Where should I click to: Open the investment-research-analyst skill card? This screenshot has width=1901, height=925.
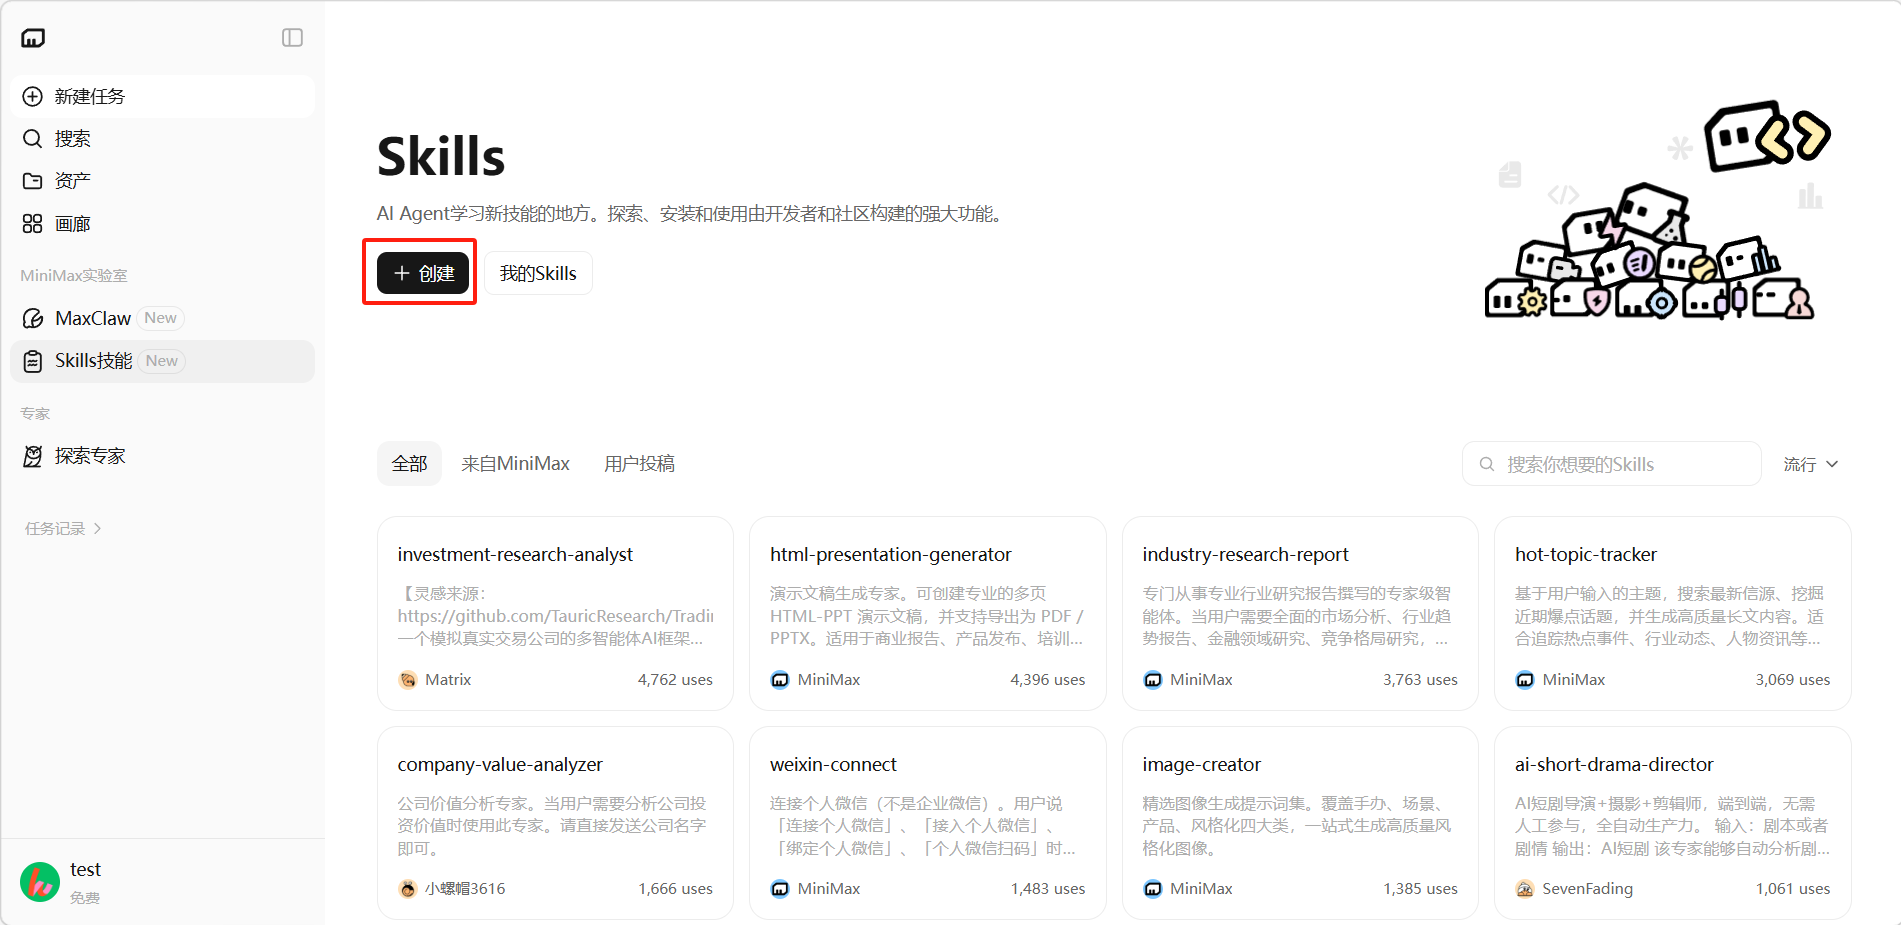click(x=555, y=613)
